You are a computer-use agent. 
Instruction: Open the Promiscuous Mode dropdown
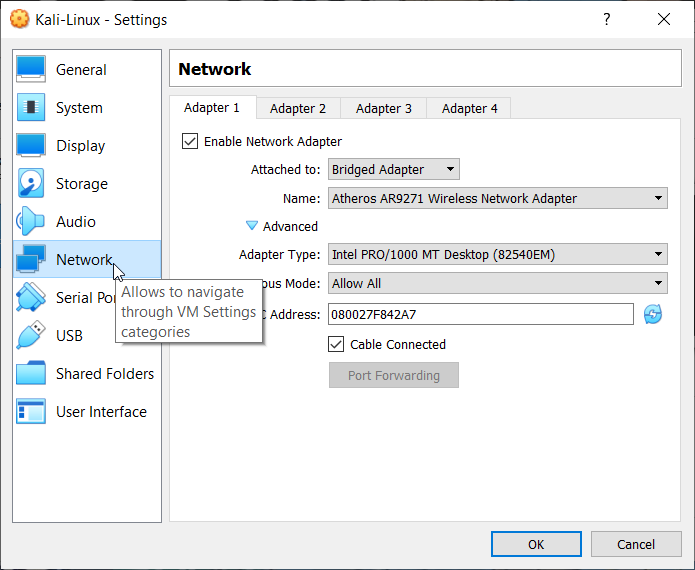pos(497,283)
